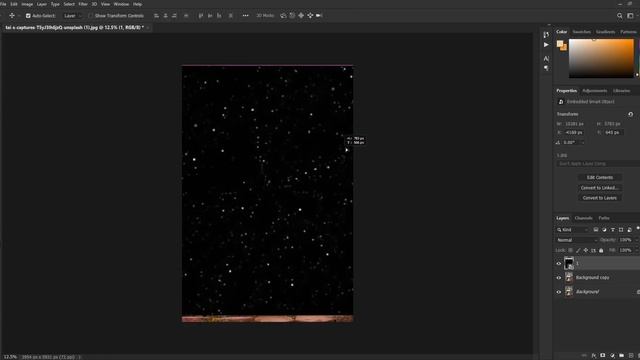The height and width of the screenshot is (360, 640).
Task: Open the Window menu
Action: pos(121,4)
